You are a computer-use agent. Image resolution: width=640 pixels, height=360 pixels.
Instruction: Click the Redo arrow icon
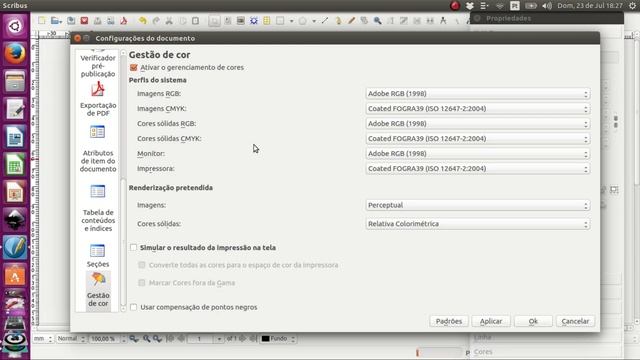(156, 20)
